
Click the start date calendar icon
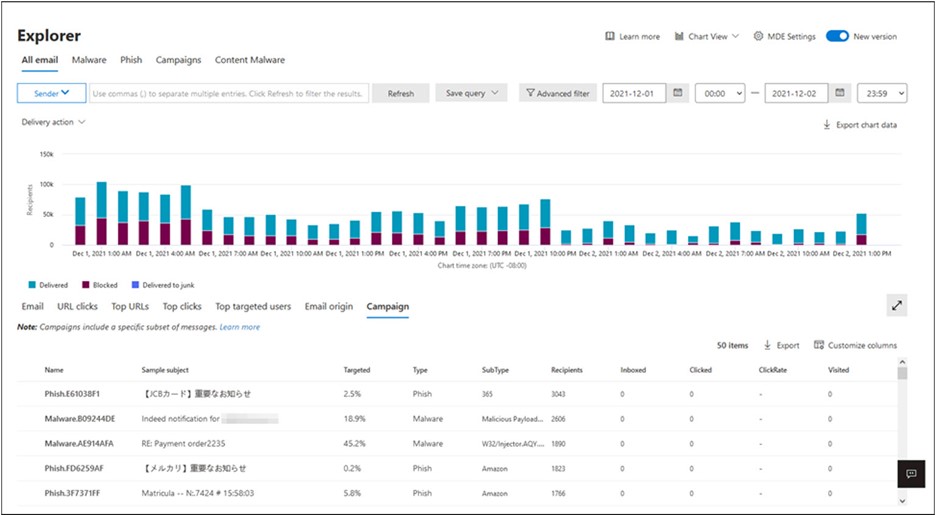coord(677,93)
